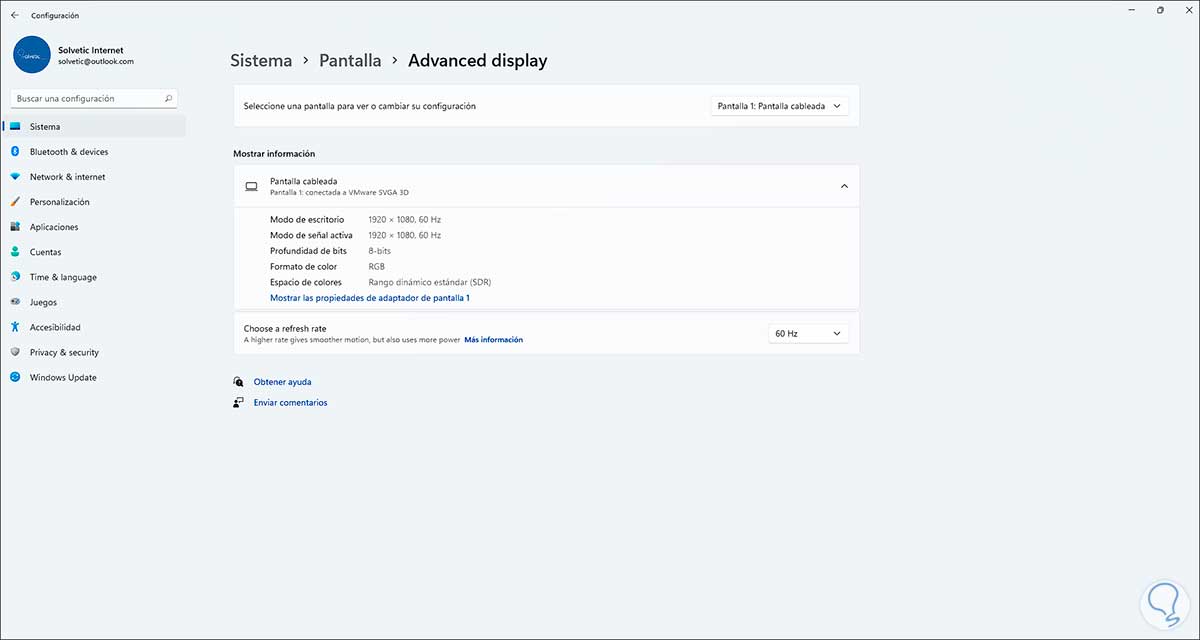Image resolution: width=1200 pixels, height=640 pixels.
Task: Click the Privacy & security shield icon
Action: pyautogui.click(x=15, y=352)
